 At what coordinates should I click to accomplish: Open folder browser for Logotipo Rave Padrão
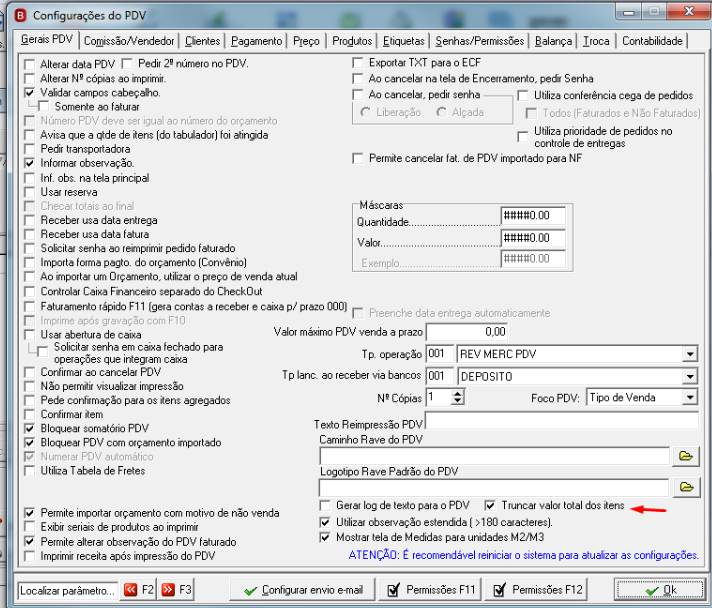(686, 488)
